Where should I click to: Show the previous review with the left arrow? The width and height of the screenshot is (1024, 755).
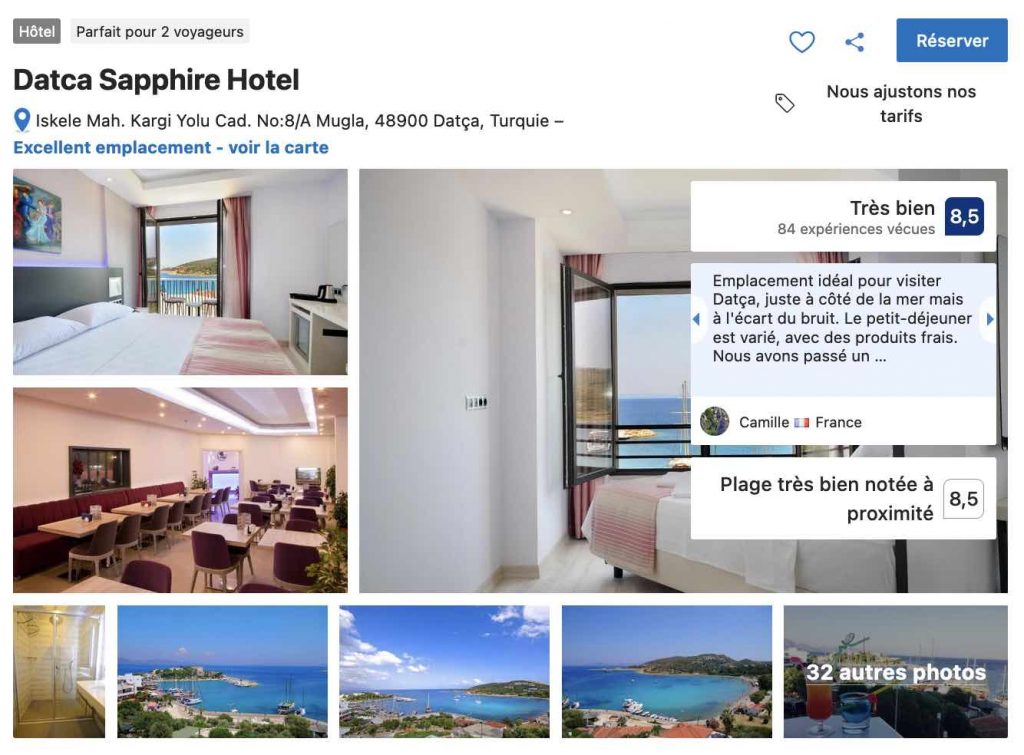point(696,319)
